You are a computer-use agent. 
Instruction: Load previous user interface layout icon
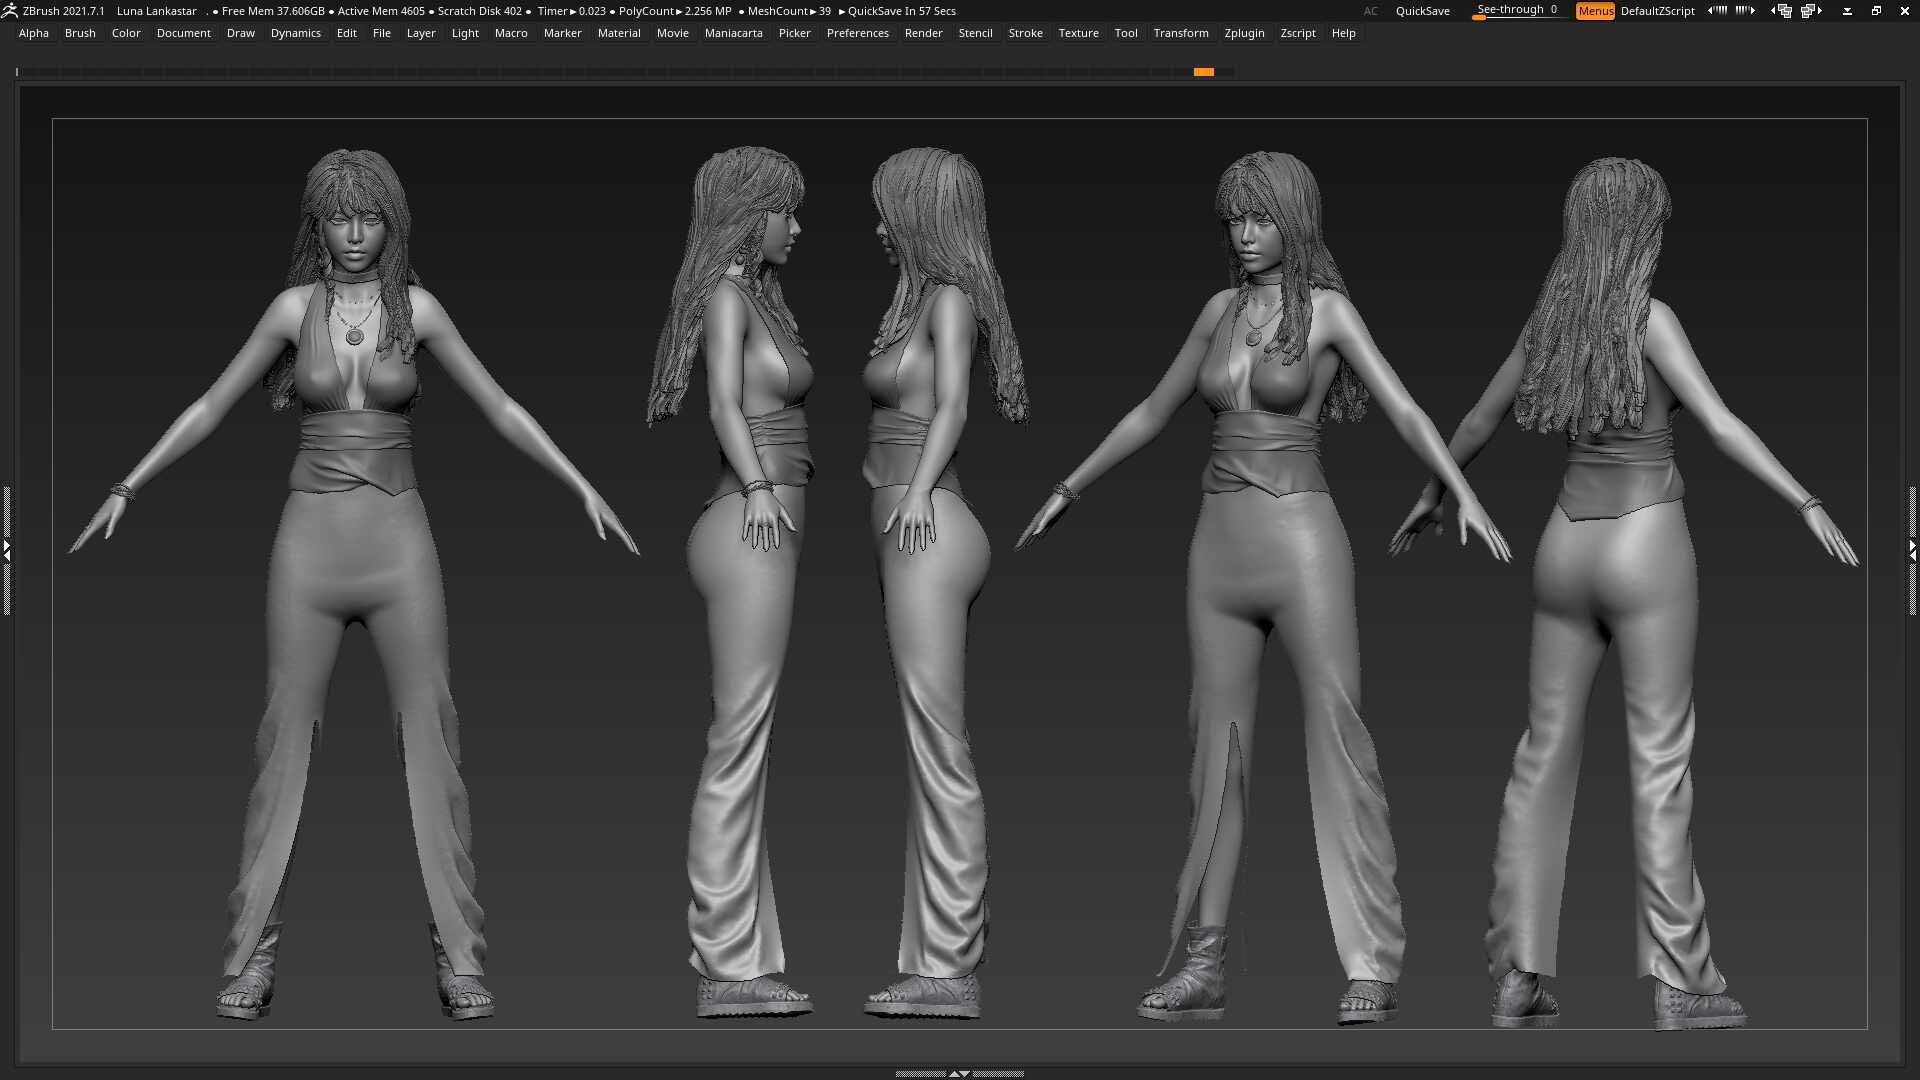[x=1781, y=11]
